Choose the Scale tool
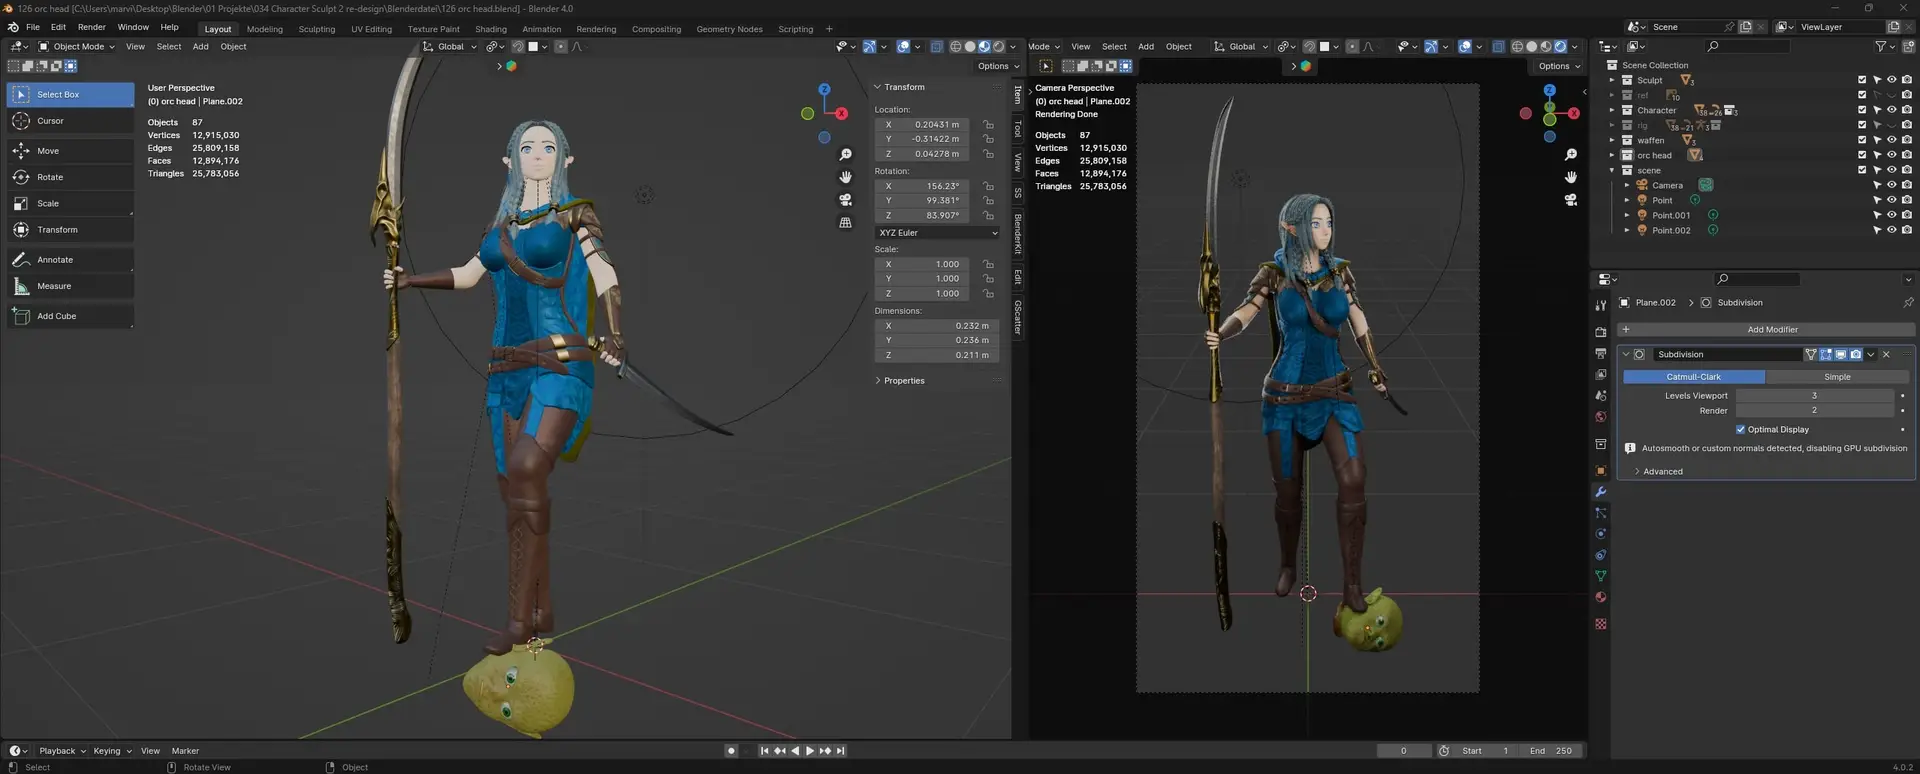 (x=48, y=203)
